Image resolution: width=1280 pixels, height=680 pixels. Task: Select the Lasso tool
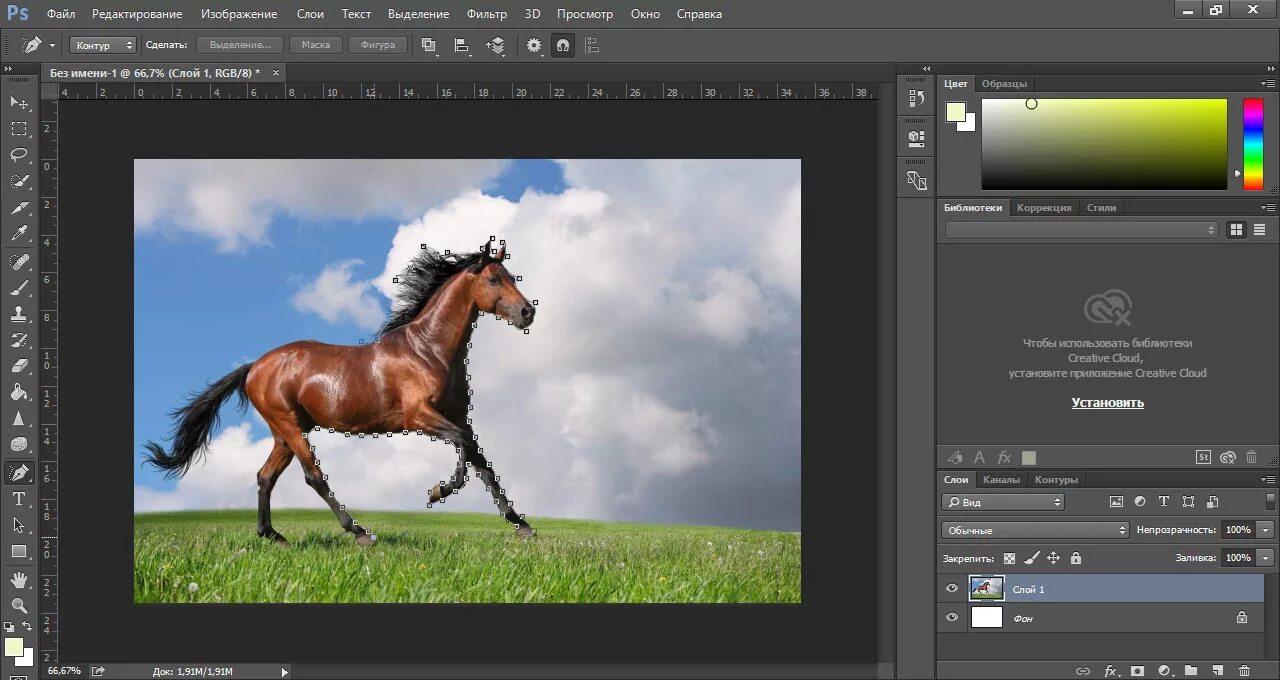pyautogui.click(x=19, y=155)
